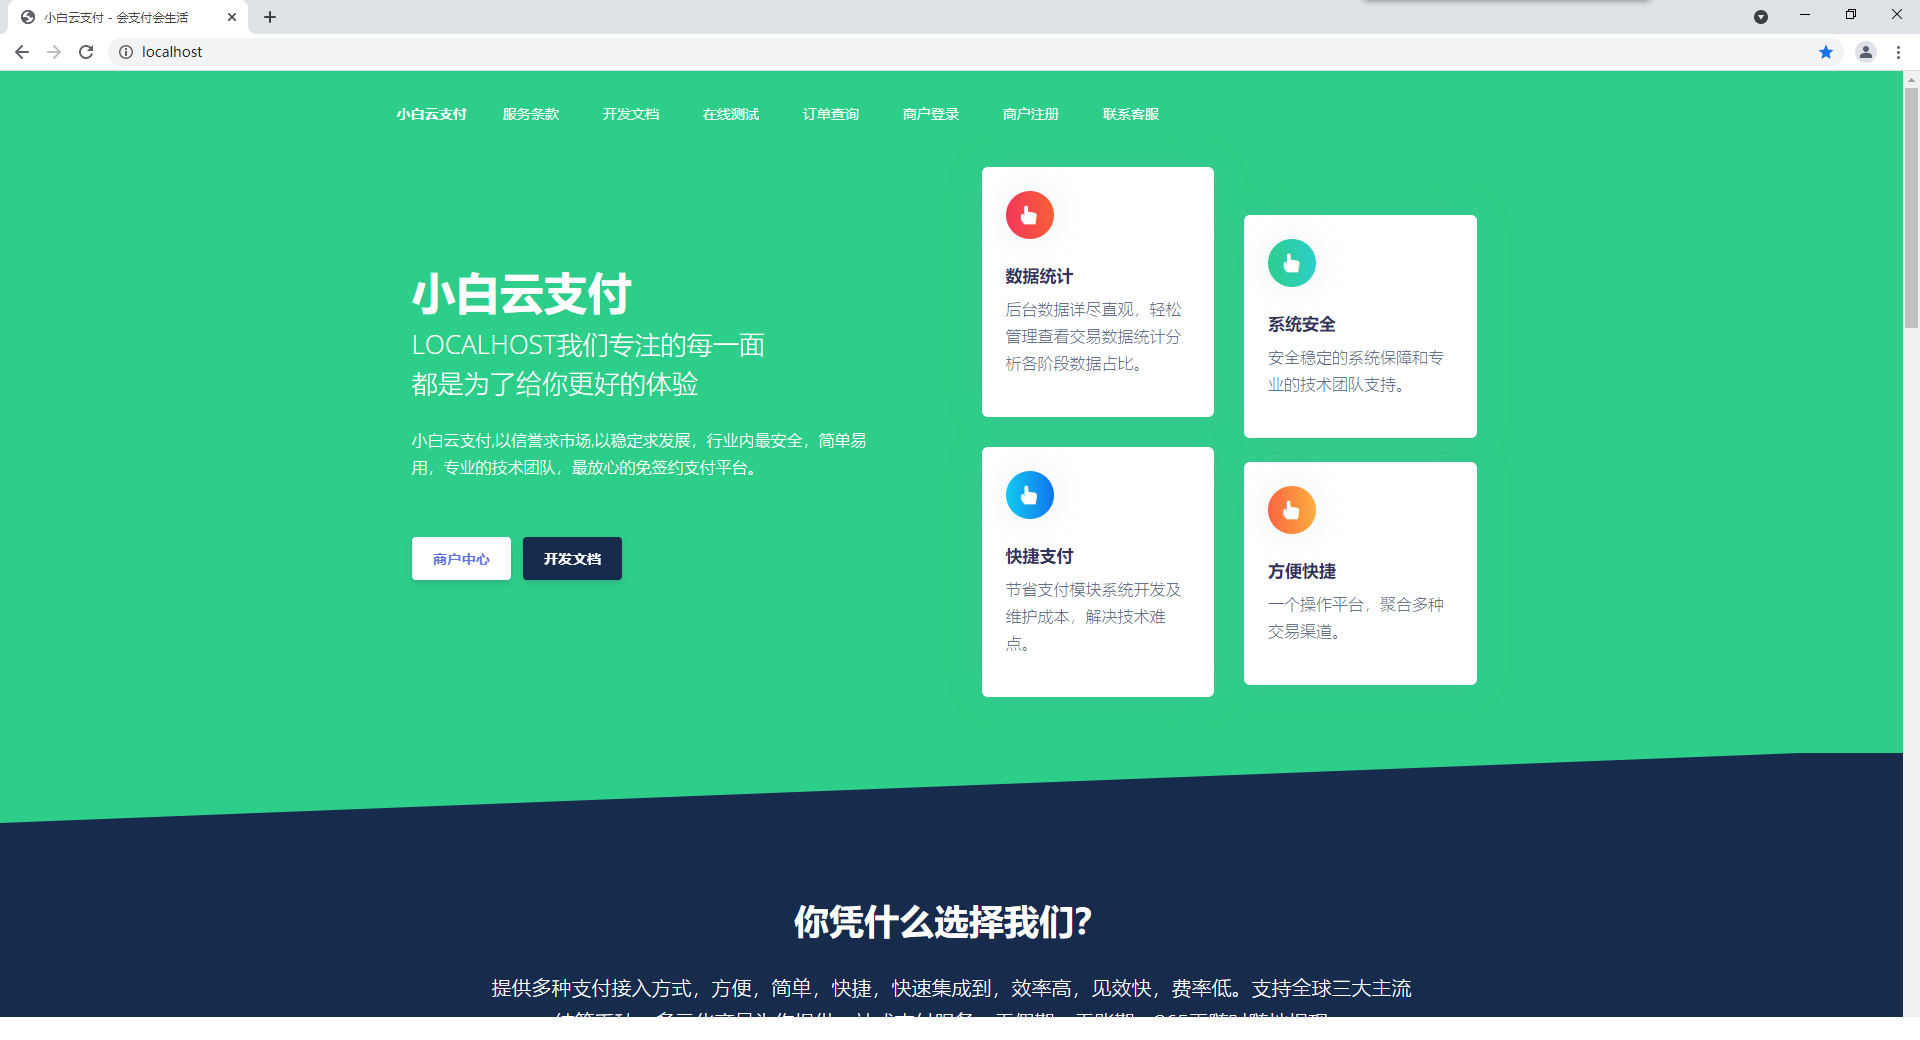Viewport: 1920px width, 1040px height.
Task: Open 订单查询 in the navigation bar
Action: click(x=831, y=114)
